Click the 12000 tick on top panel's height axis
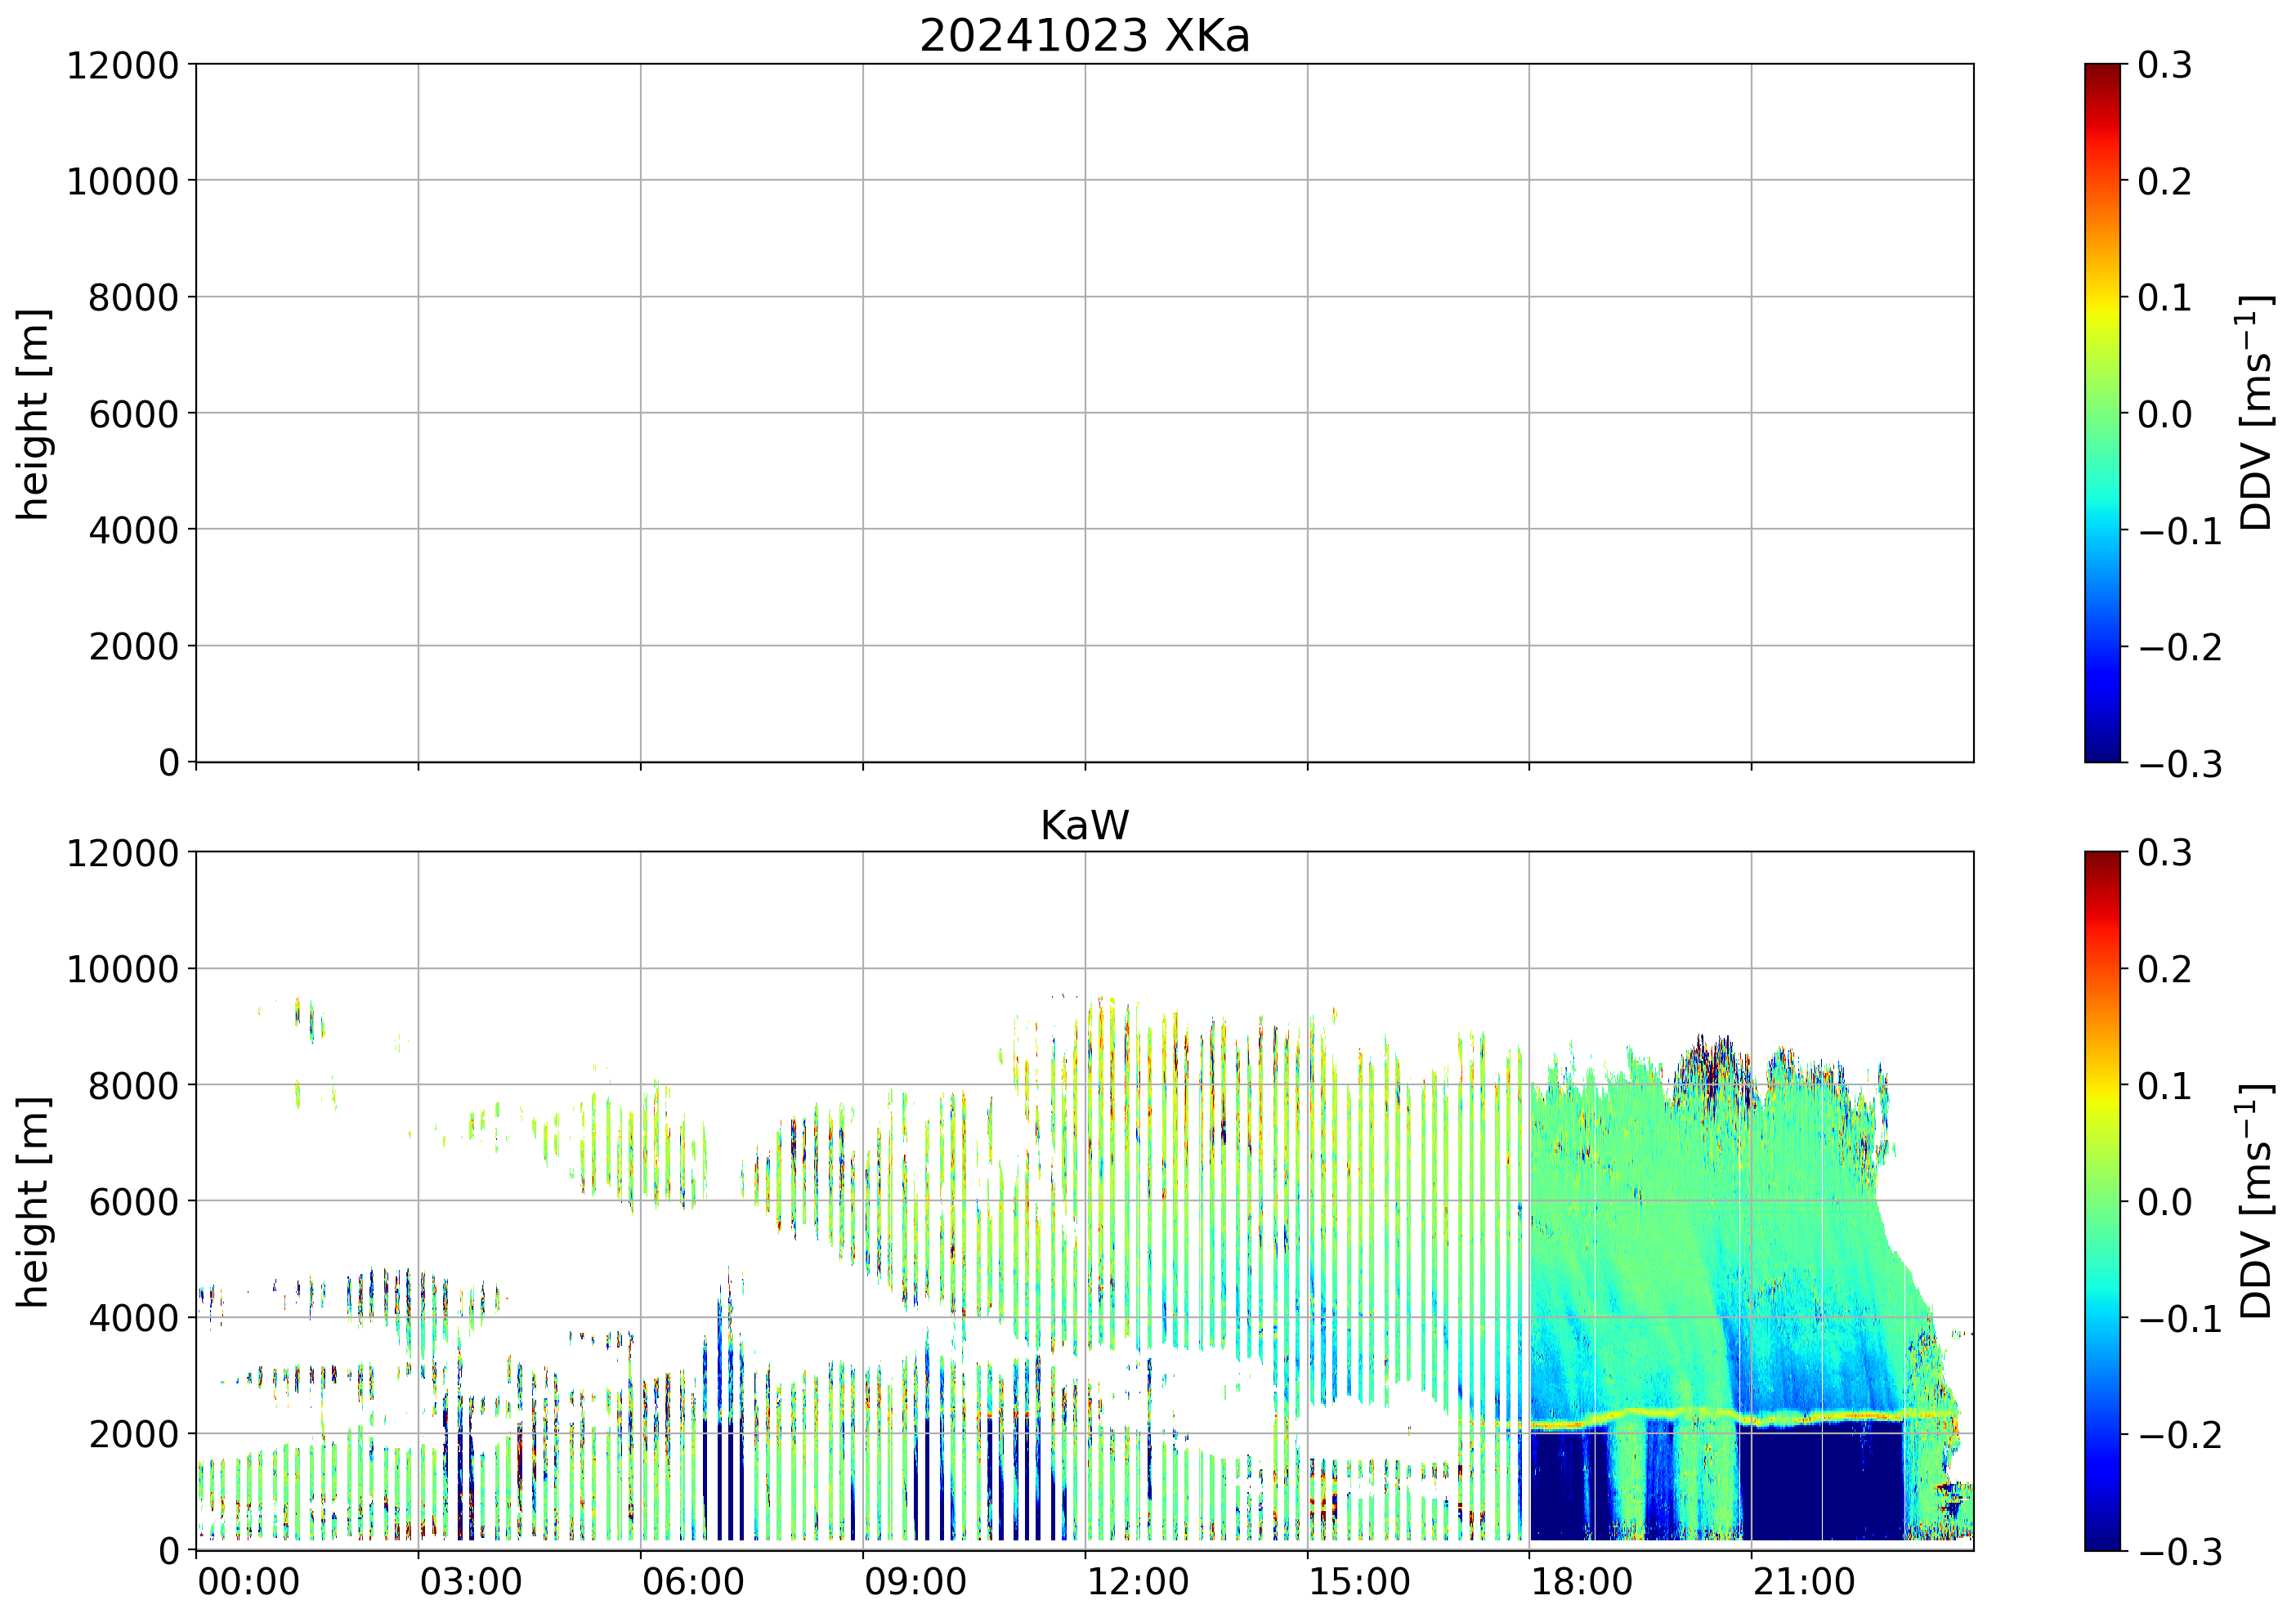 click(x=122, y=66)
